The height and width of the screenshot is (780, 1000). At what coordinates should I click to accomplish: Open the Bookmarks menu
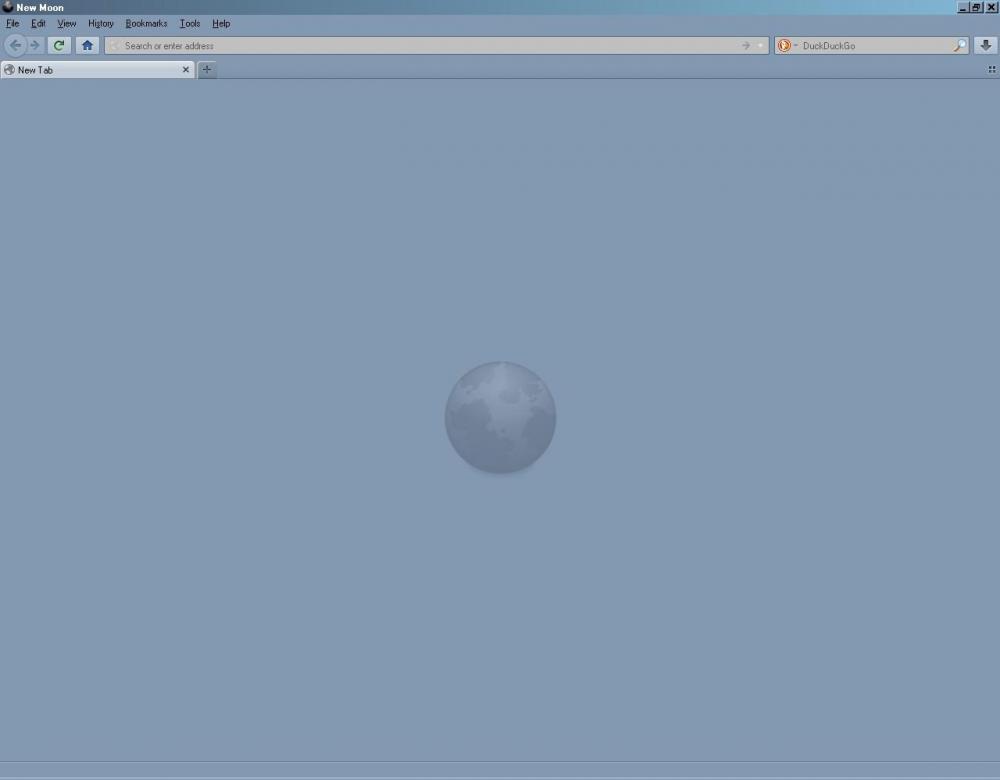point(146,24)
